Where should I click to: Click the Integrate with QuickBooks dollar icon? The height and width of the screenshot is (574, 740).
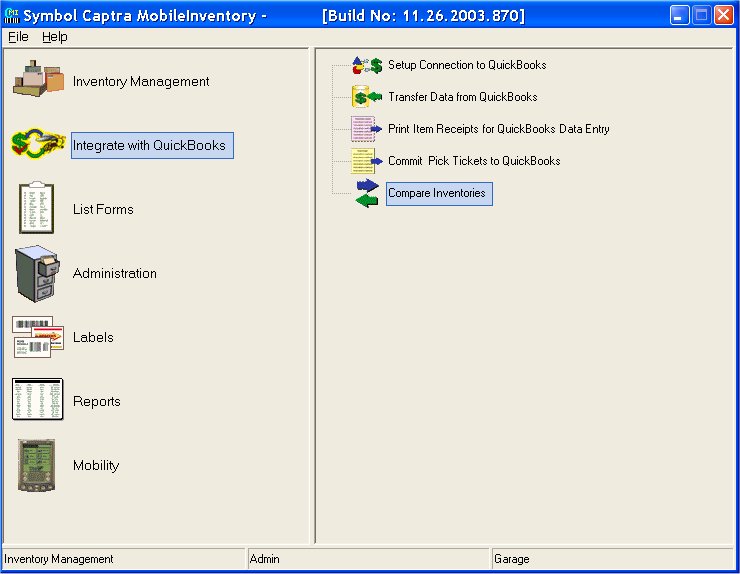(39, 143)
